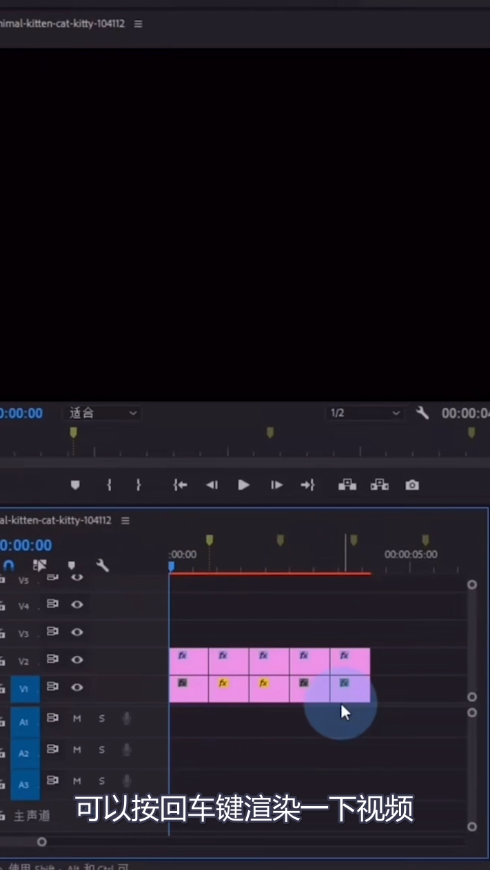This screenshot has height=870, width=490.
Task: Select second V1 clip with yellow fx
Action: click(x=229, y=689)
